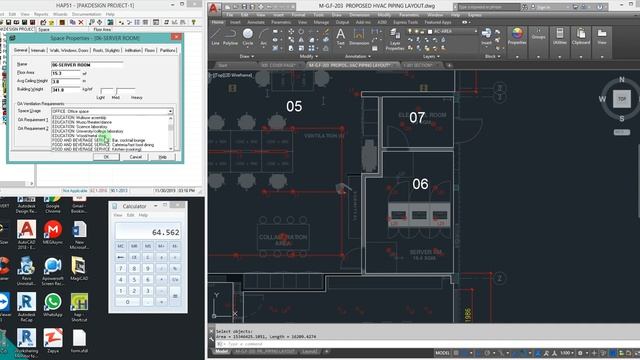Select the Arc tool in AutoCAD
This screenshot has width=640, height=360.
click(x=264, y=36)
